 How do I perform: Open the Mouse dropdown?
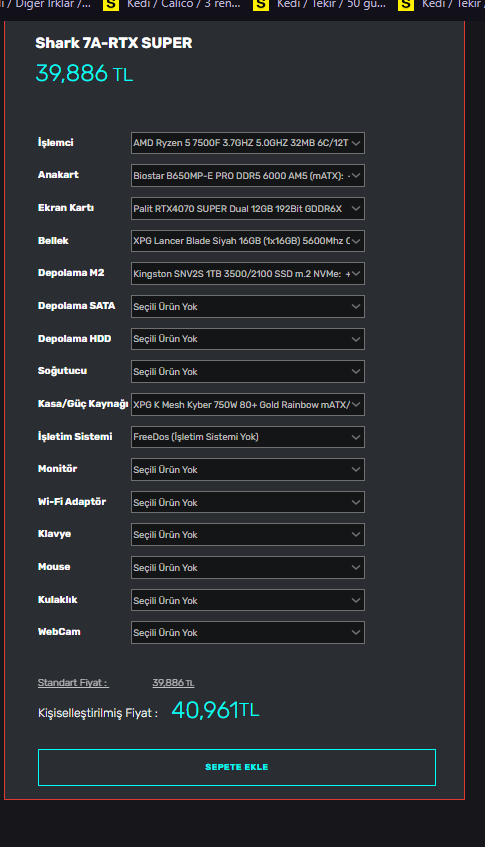tap(247, 568)
